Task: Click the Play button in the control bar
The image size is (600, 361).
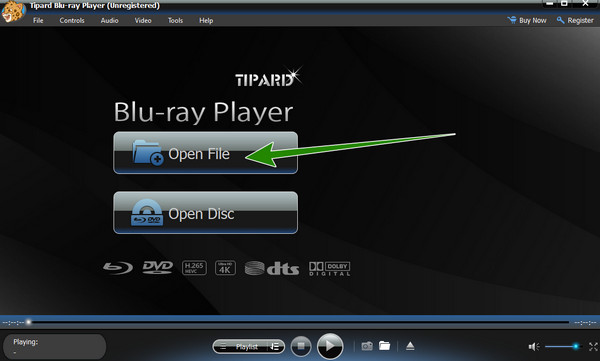Action: (x=330, y=346)
